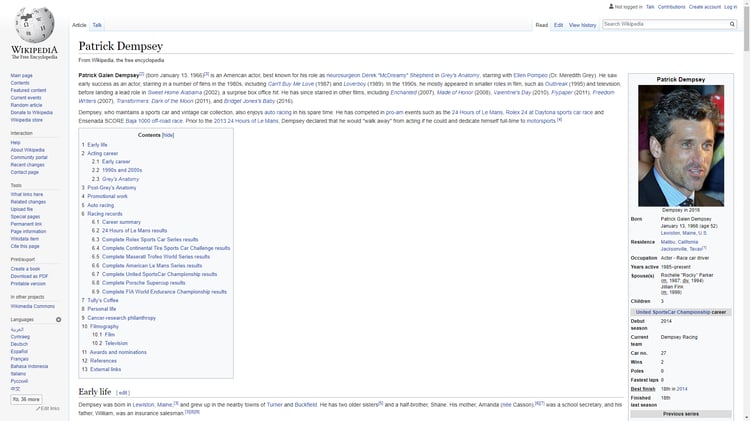Open Enchanted film link
750x421 pixels.
point(403,93)
